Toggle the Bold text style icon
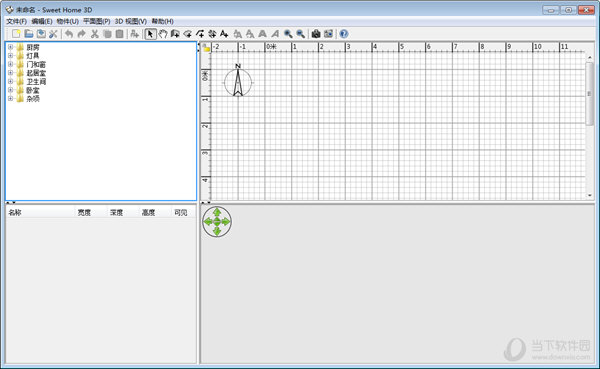600x369 pixels. point(262,34)
